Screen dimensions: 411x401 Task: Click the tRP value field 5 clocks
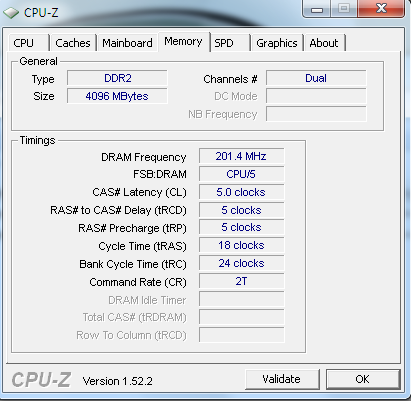[x=242, y=228]
